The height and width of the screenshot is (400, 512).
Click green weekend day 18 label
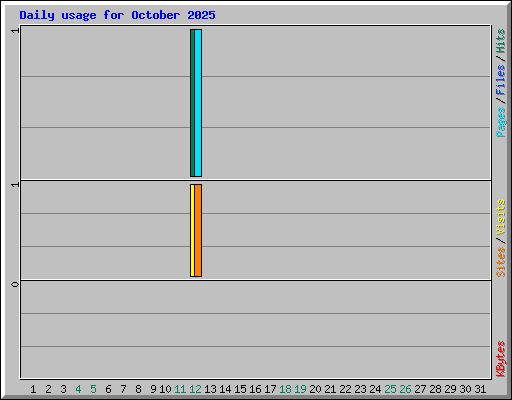[x=285, y=389]
